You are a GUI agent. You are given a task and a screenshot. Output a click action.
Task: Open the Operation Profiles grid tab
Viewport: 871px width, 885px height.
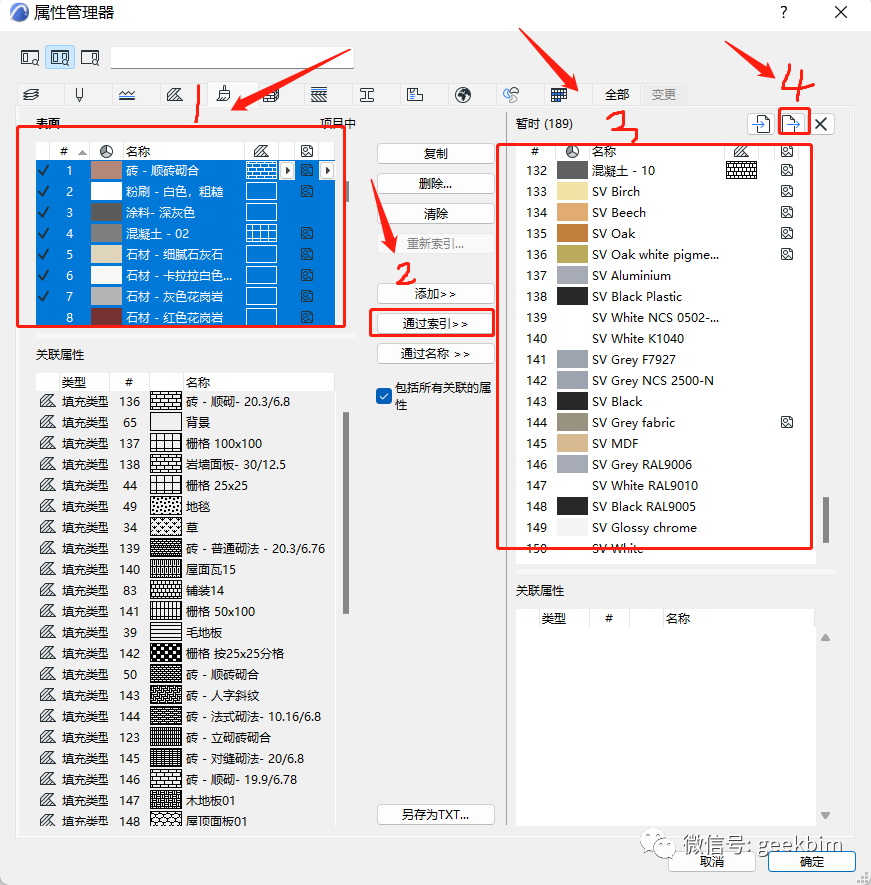point(559,95)
